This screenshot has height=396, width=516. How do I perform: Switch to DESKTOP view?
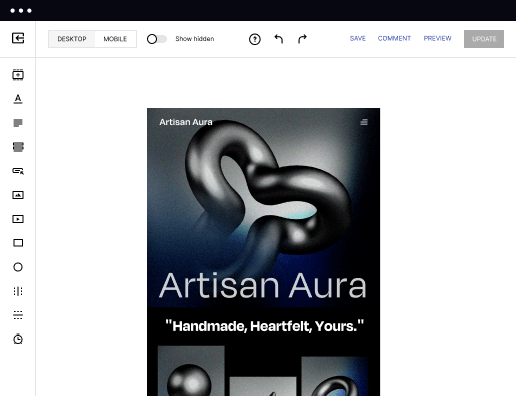click(x=72, y=39)
